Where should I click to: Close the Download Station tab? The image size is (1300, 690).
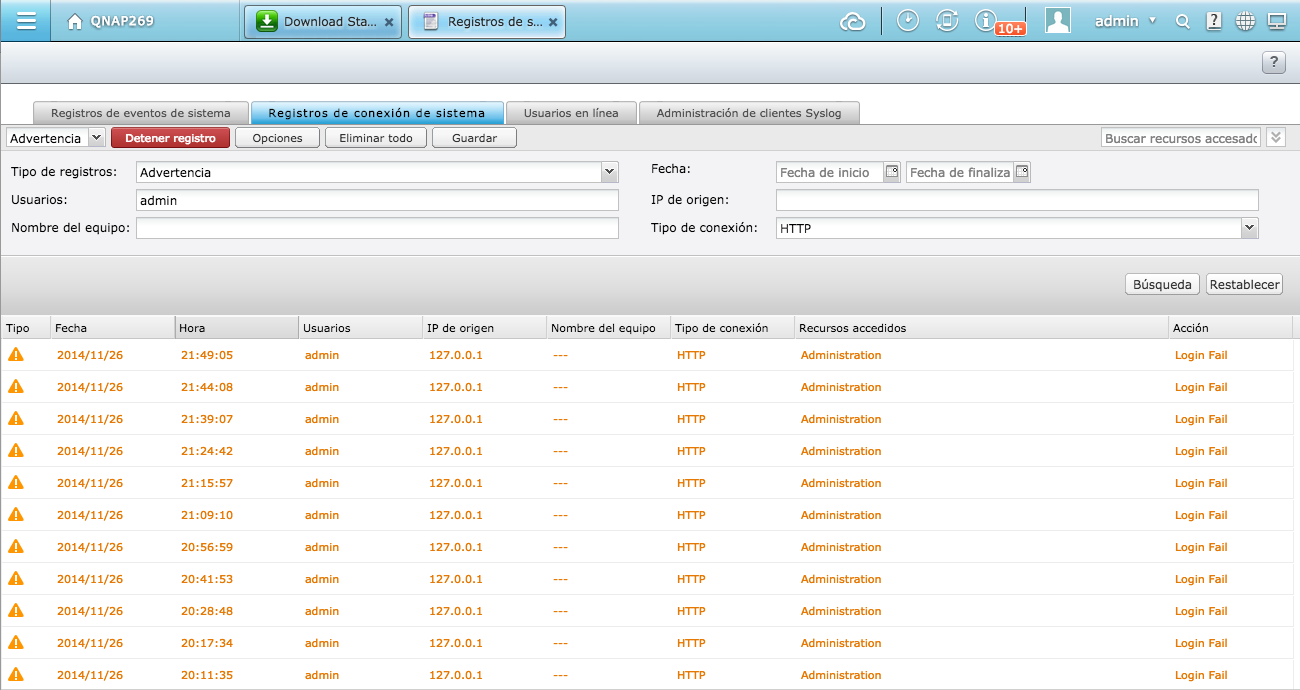(389, 22)
